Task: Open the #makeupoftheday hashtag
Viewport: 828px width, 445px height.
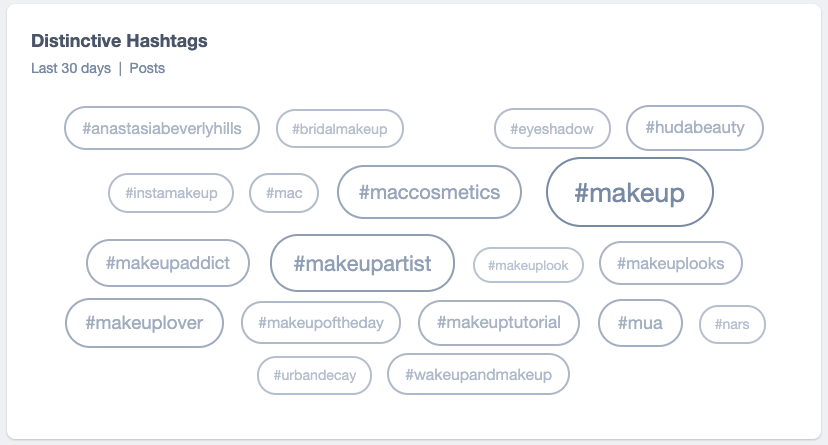Action: point(321,323)
